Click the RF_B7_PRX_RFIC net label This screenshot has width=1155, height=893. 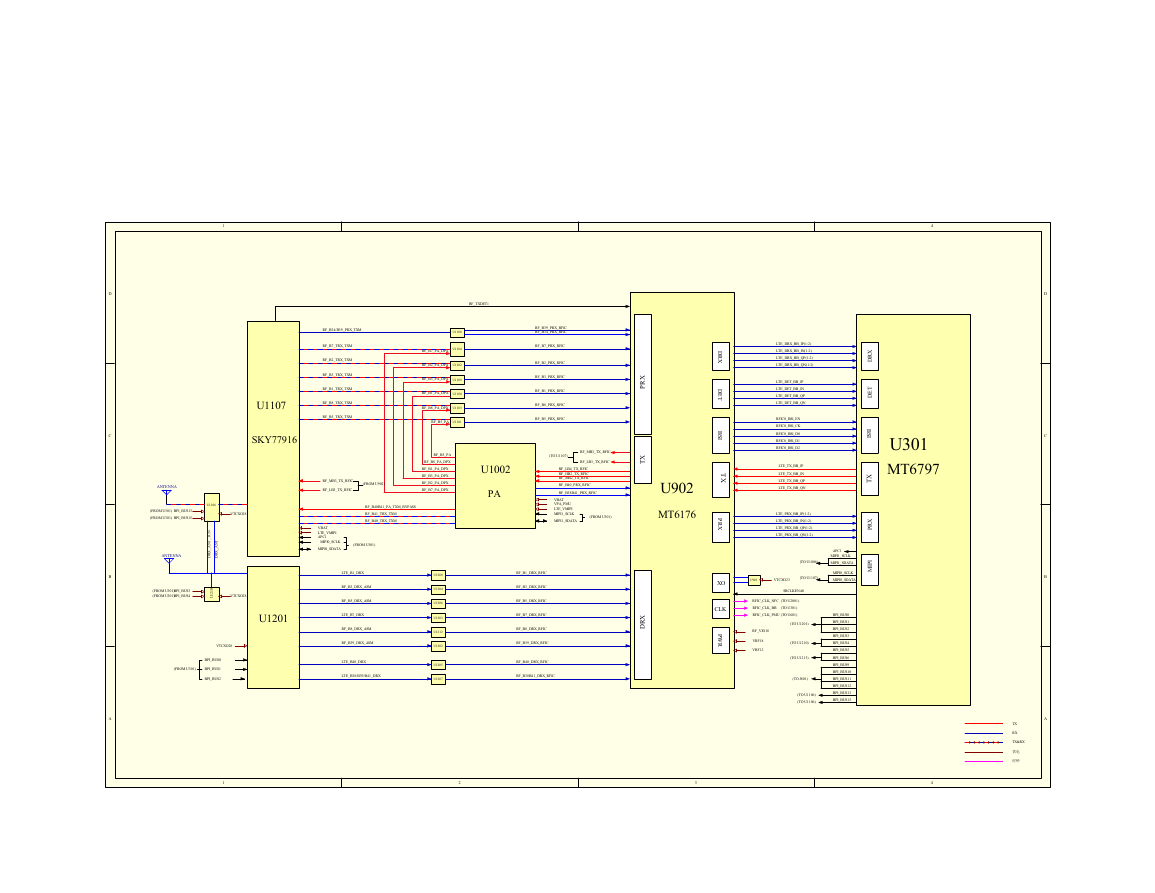(550, 346)
